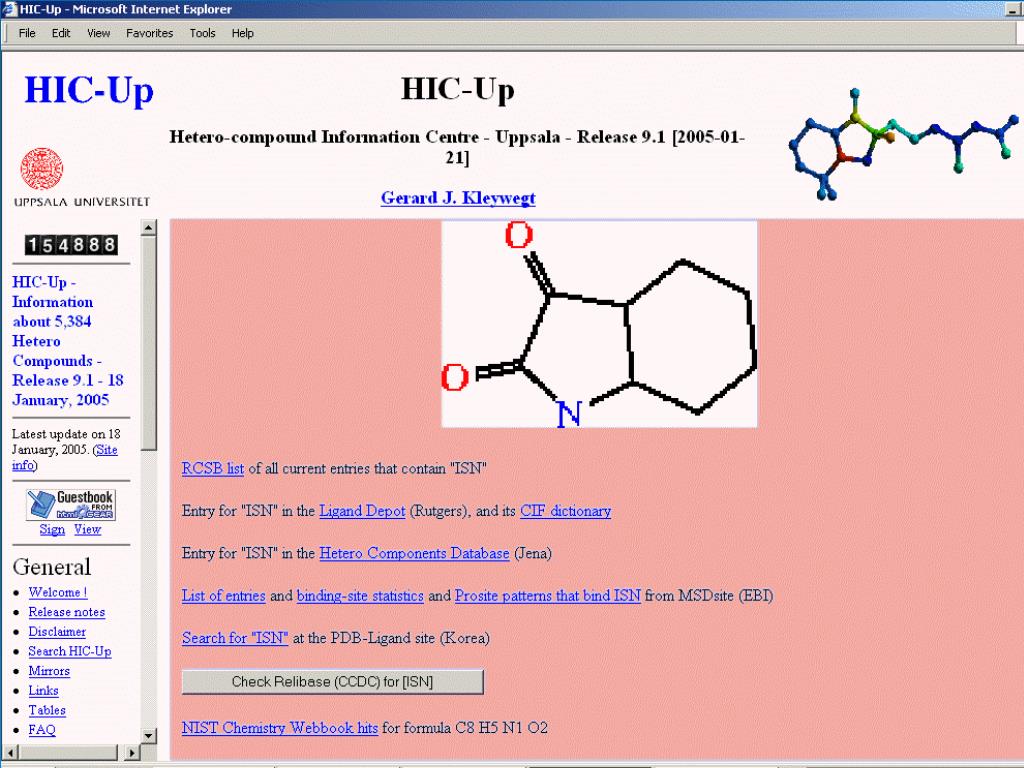Open the Search for "ISN" link
Screen dimensions: 1024x768
tap(235, 638)
